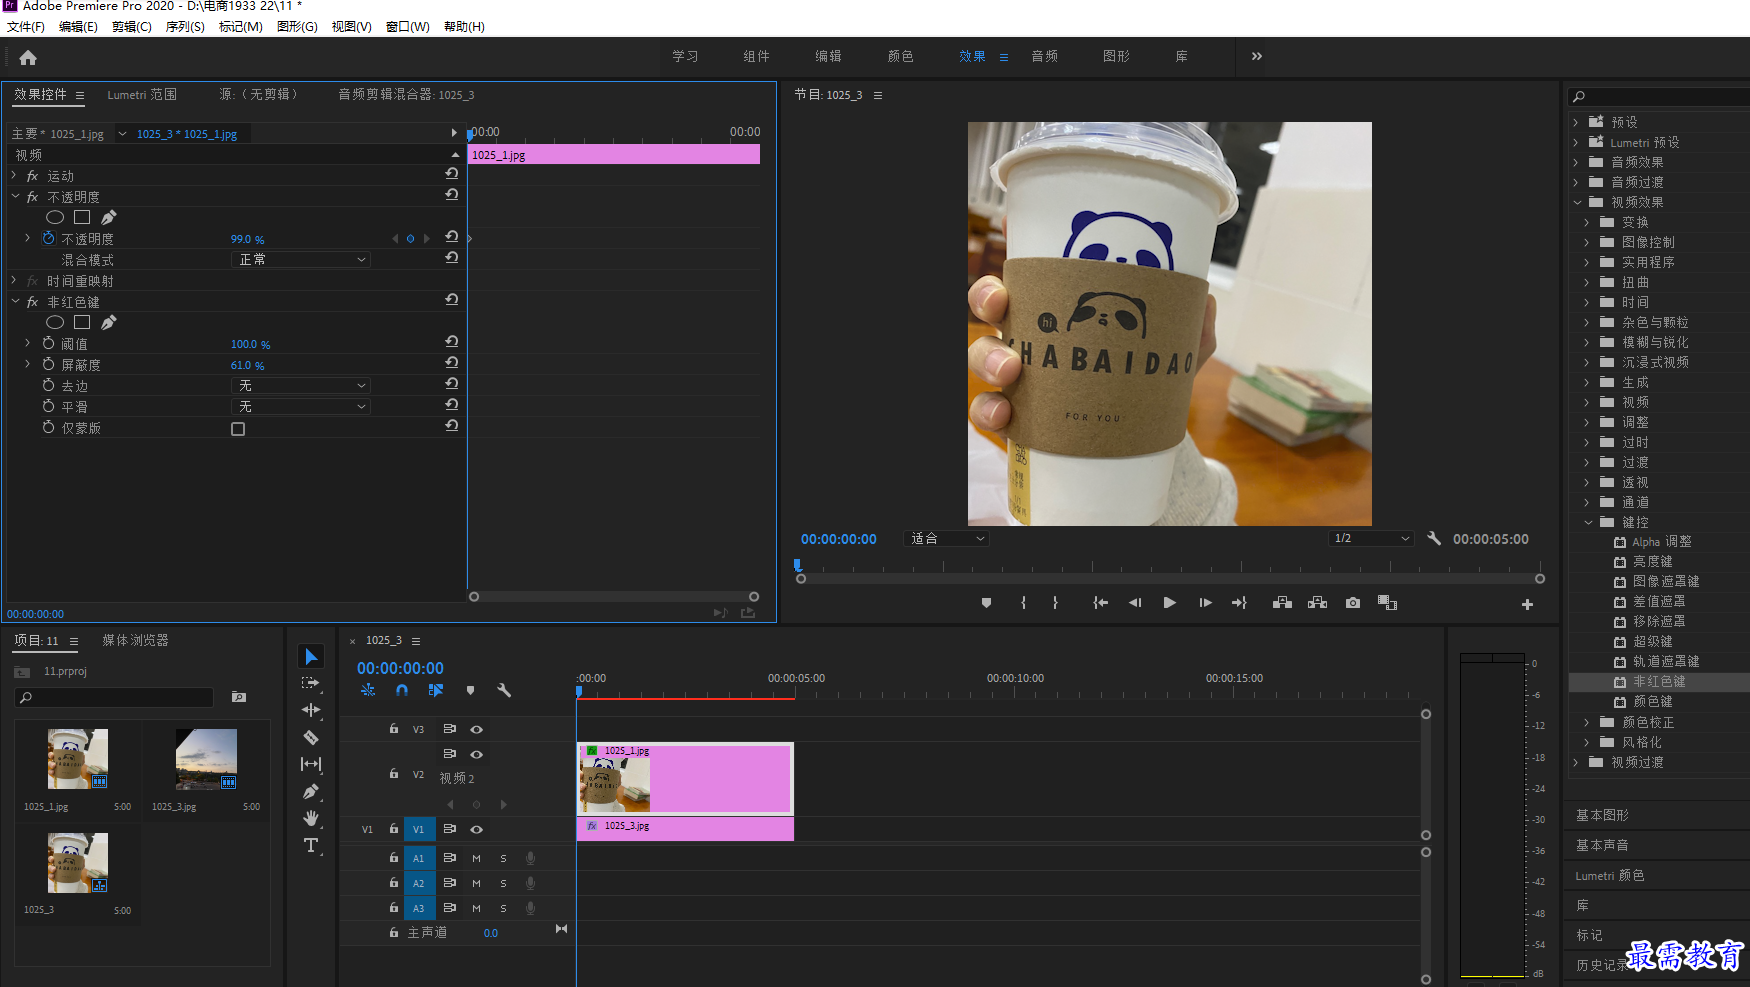Toggle timeline snapping magnet icon
Viewport: 1750px width, 987px height.
(402, 690)
